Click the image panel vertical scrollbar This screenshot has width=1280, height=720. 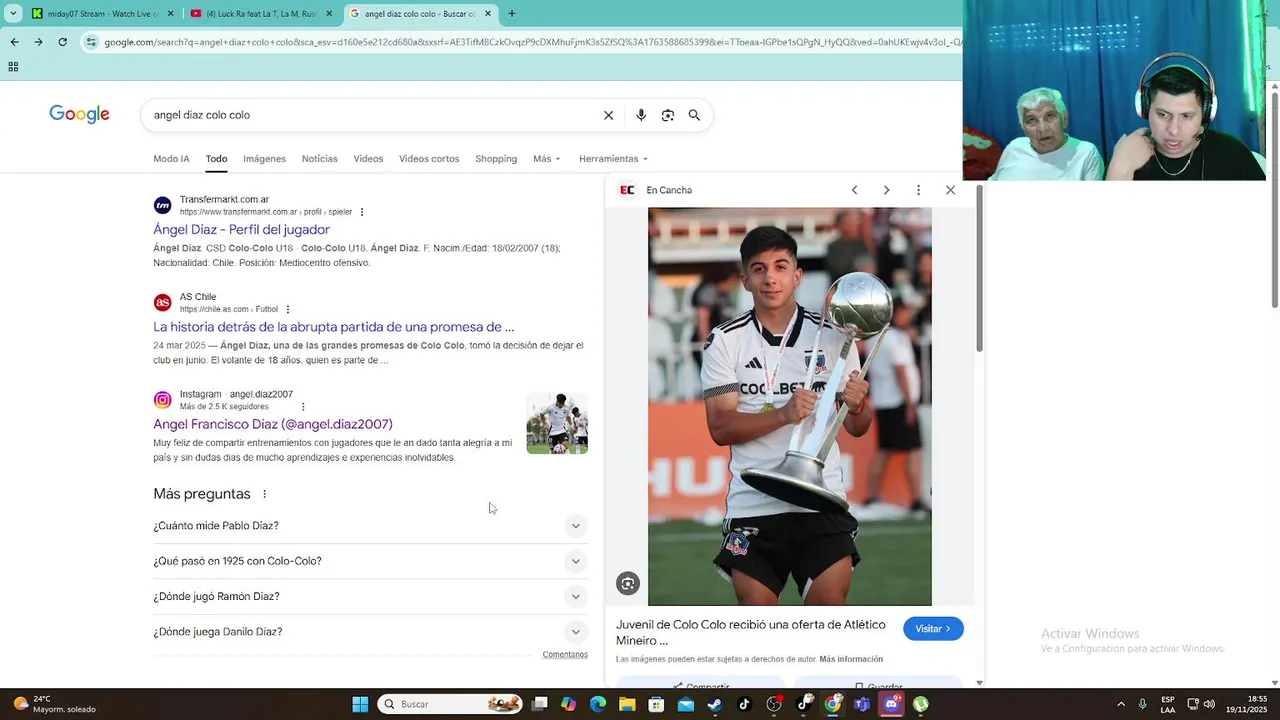pos(979,270)
